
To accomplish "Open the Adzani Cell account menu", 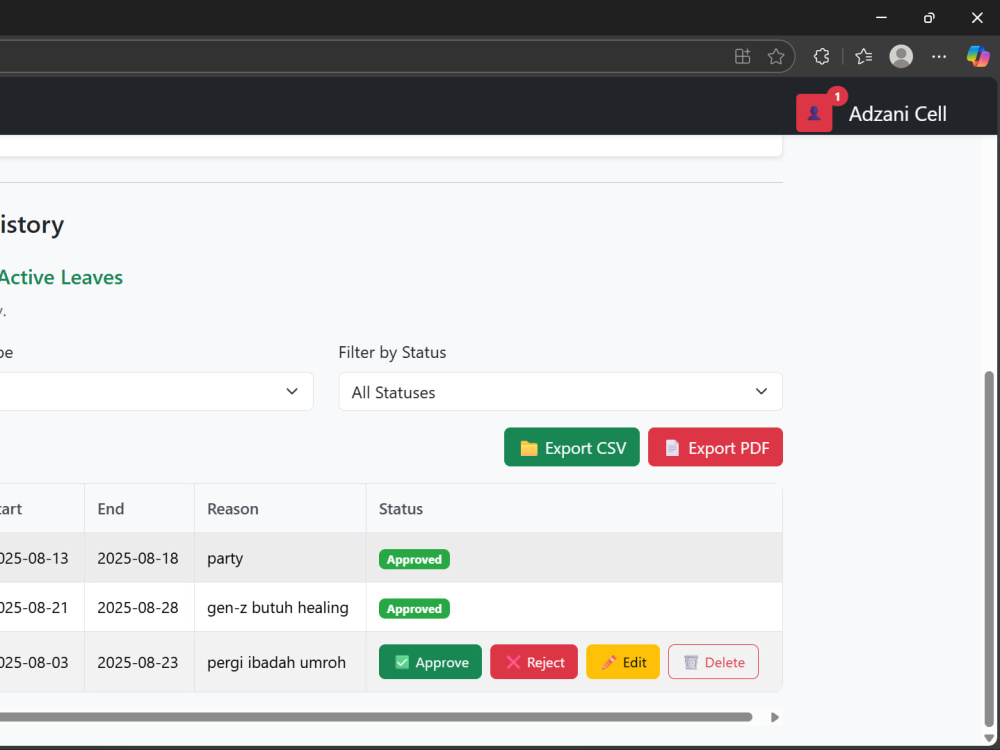I will click(897, 114).
